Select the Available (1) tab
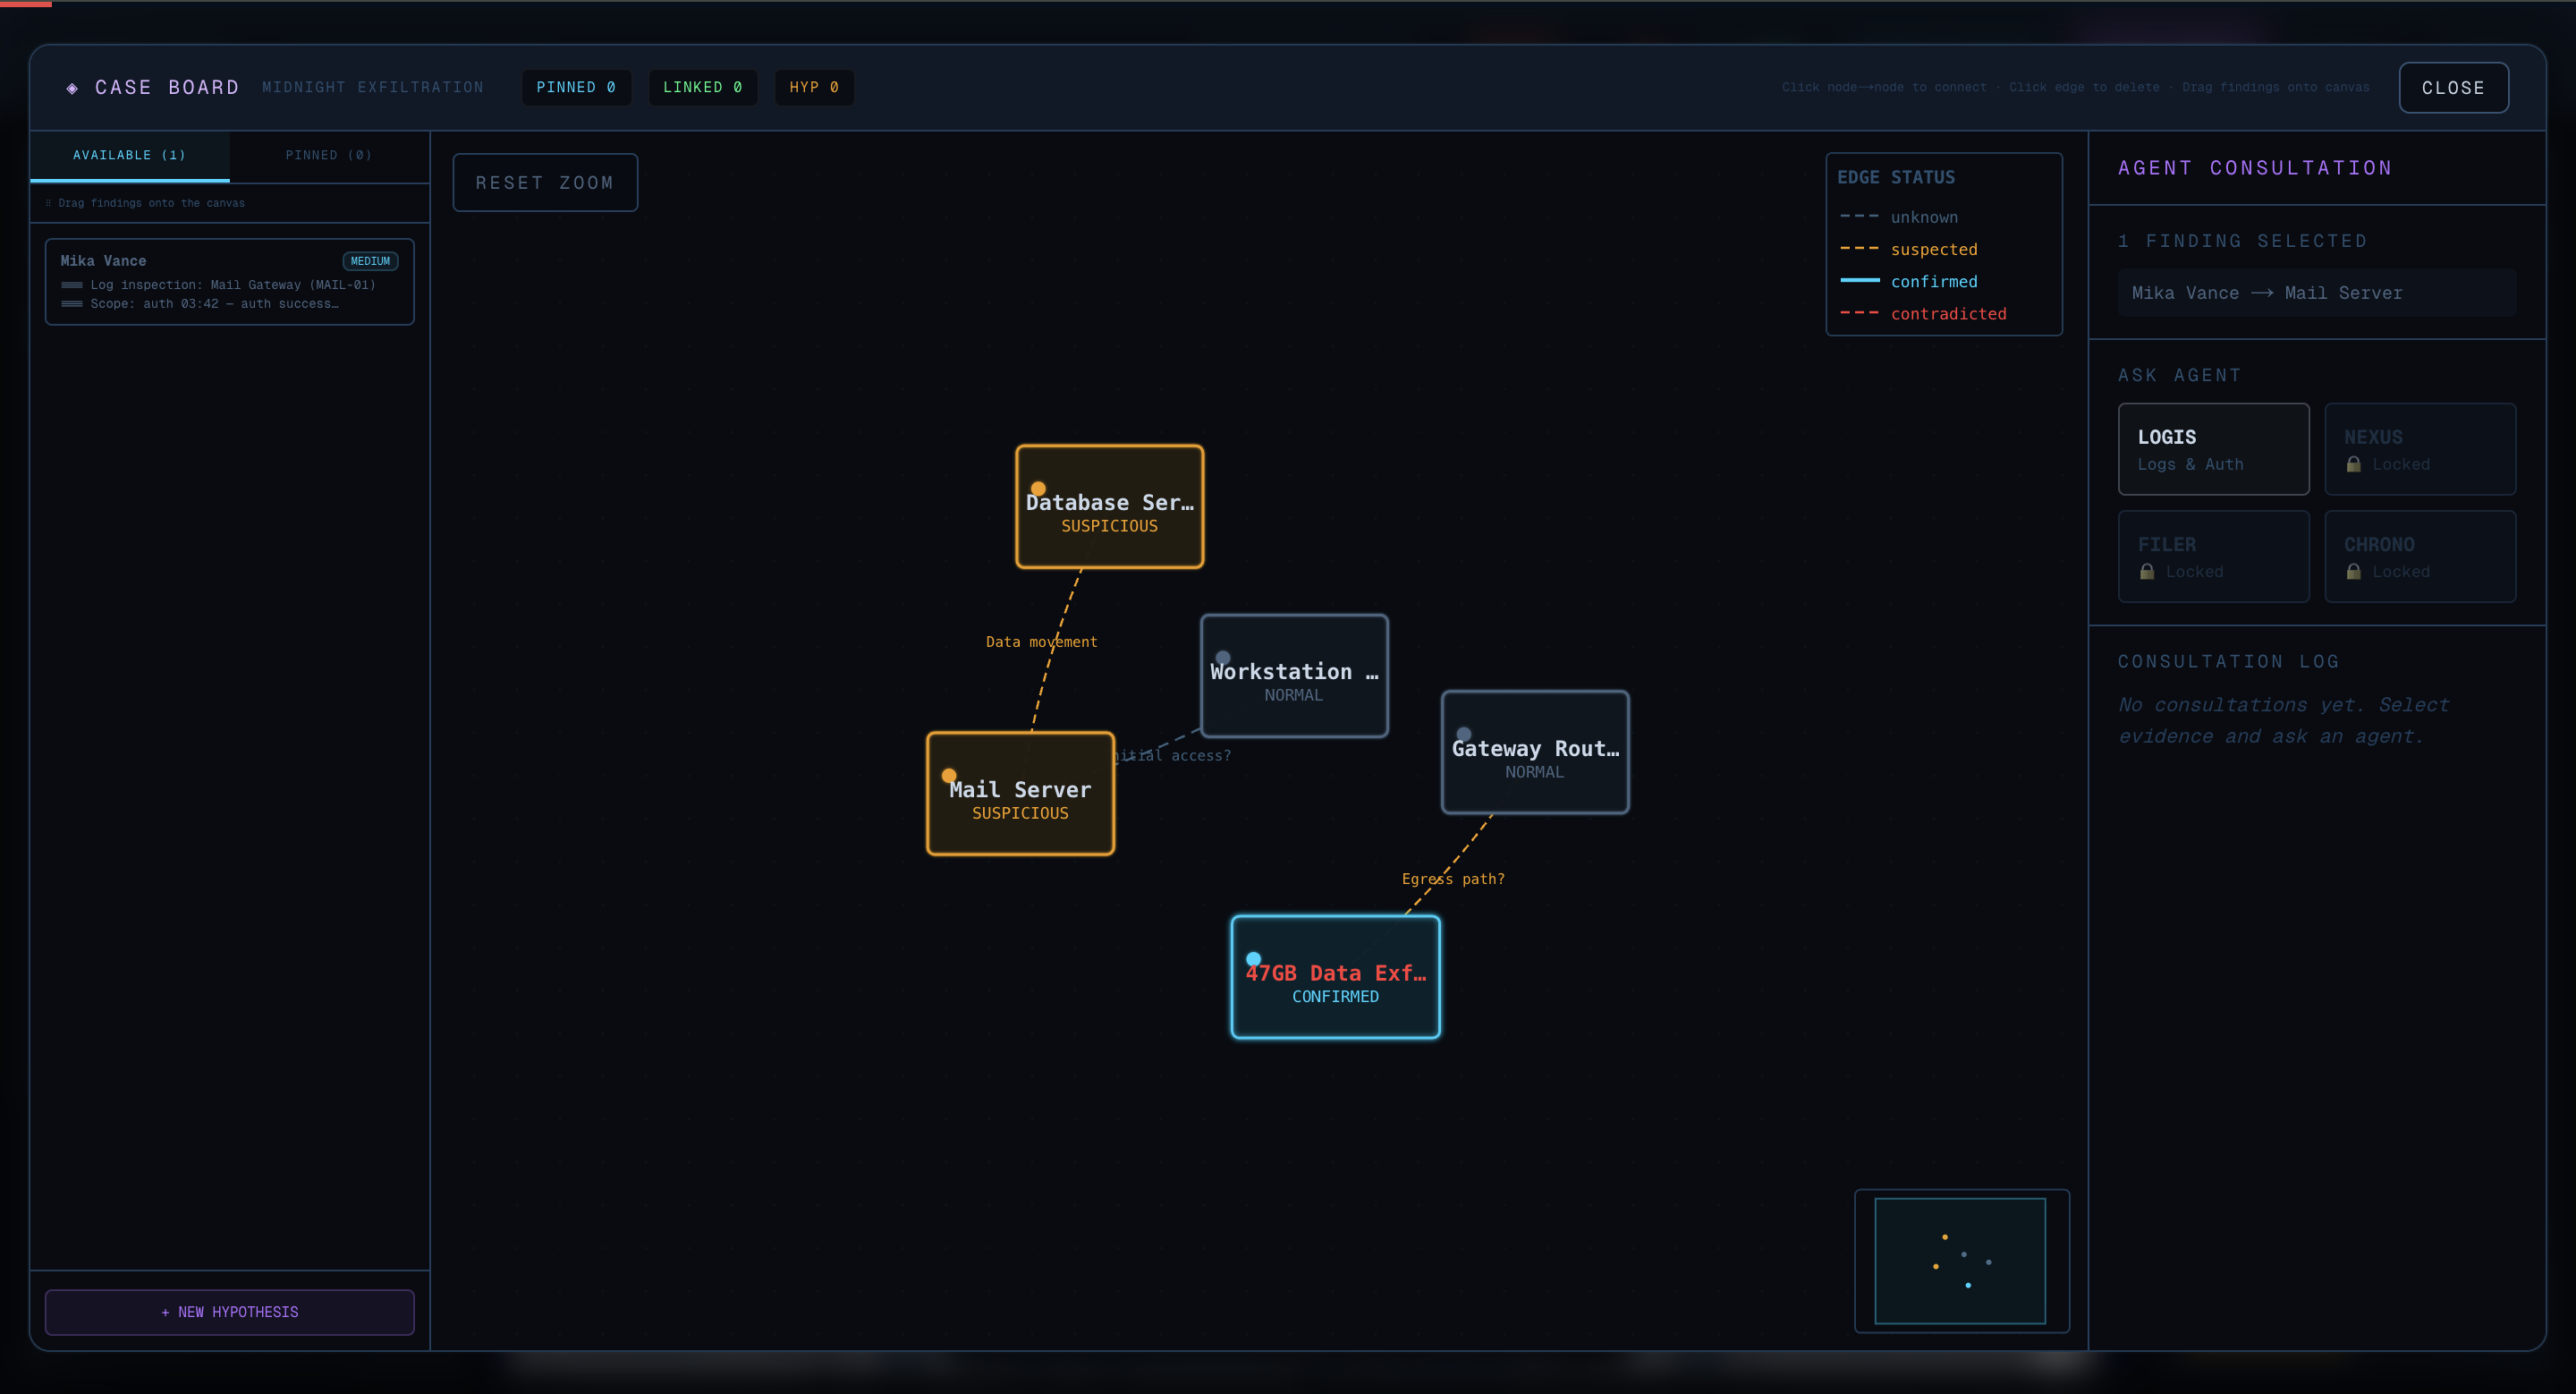This screenshot has height=1394, width=2576. click(129, 155)
